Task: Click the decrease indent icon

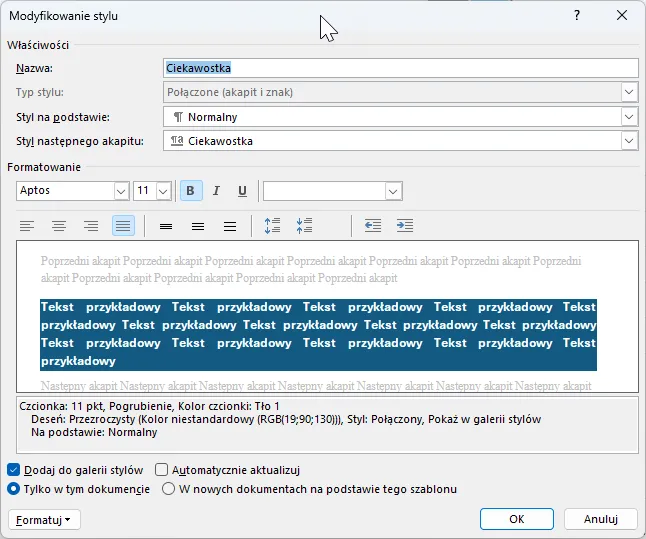Action: click(373, 226)
